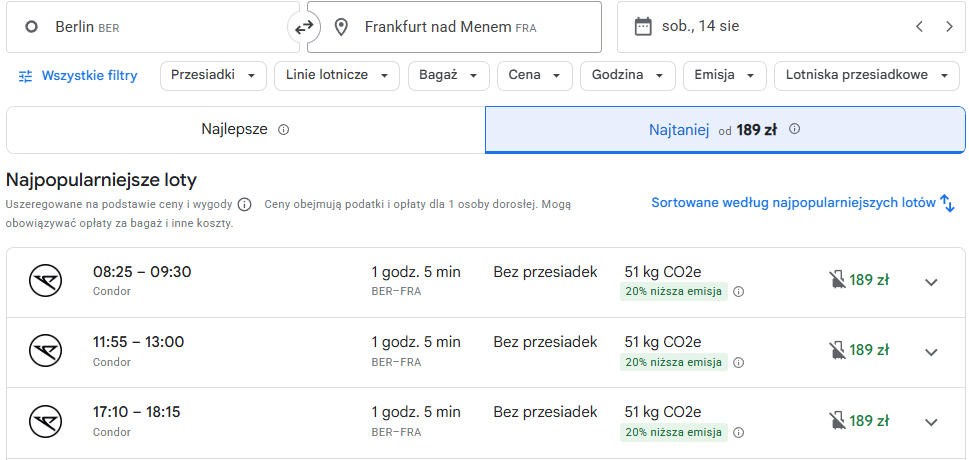Viewport: 969px width, 460px height.
Task: Click '20% niższa emisja' badge on 11:55 flight
Action: tap(674, 362)
